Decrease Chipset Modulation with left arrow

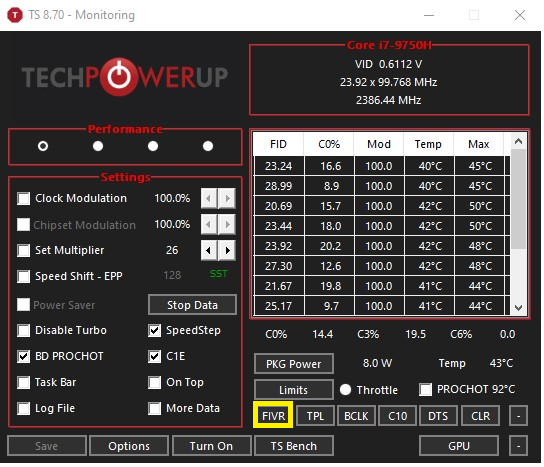click(x=209, y=224)
